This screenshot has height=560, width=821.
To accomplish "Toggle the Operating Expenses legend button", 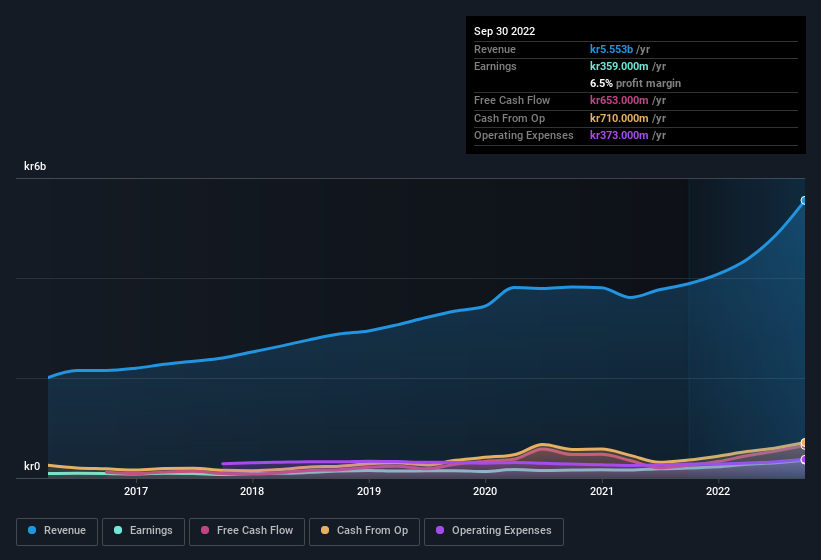I will (x=493, y=531).
